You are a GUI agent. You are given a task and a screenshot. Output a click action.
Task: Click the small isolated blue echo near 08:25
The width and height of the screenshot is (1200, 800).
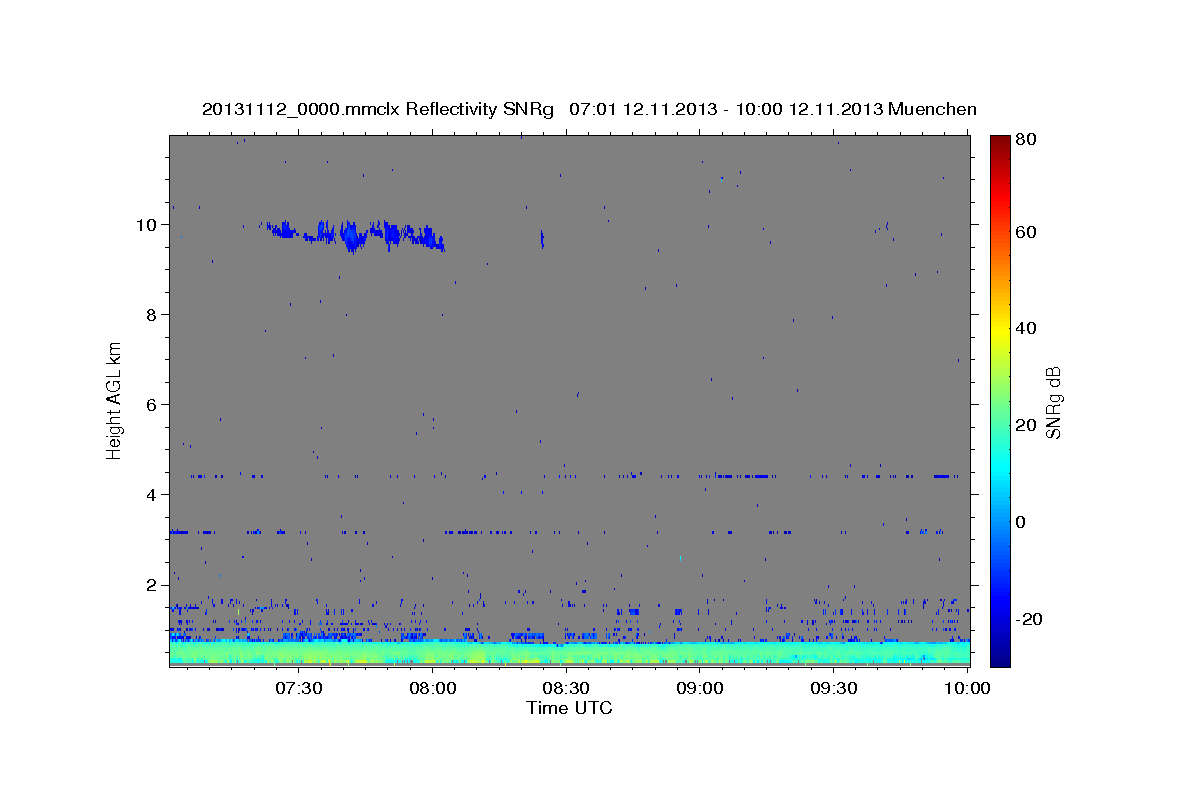pyautogui.click(x=542, y=239)
